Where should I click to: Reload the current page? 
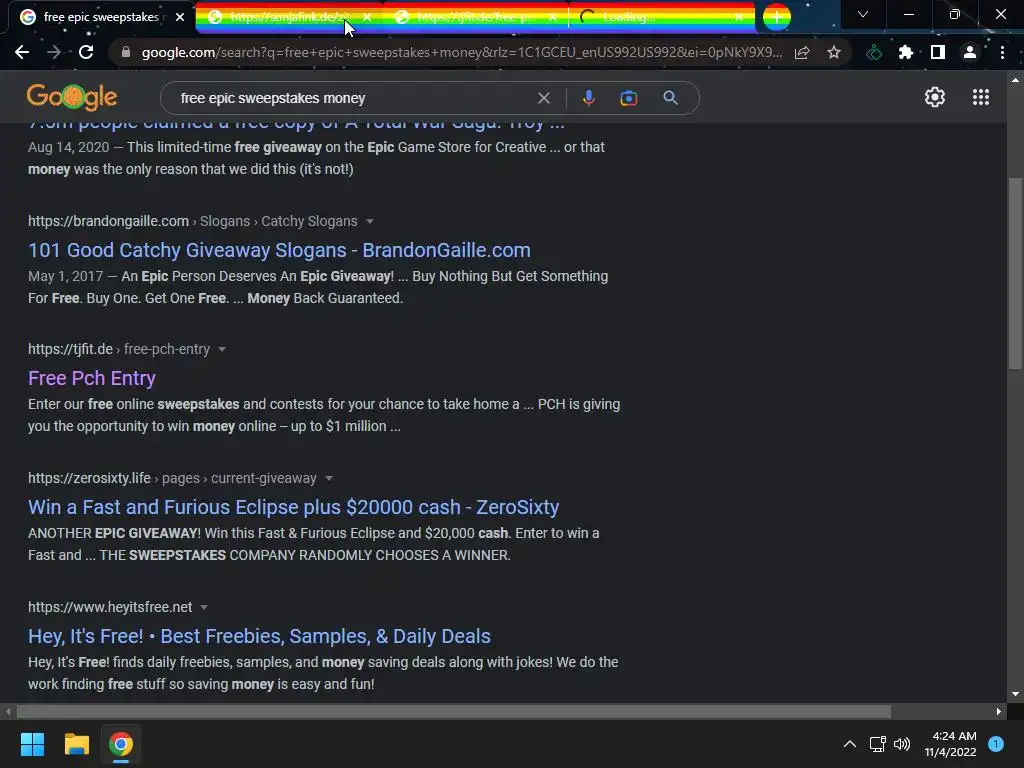point(86,52)
